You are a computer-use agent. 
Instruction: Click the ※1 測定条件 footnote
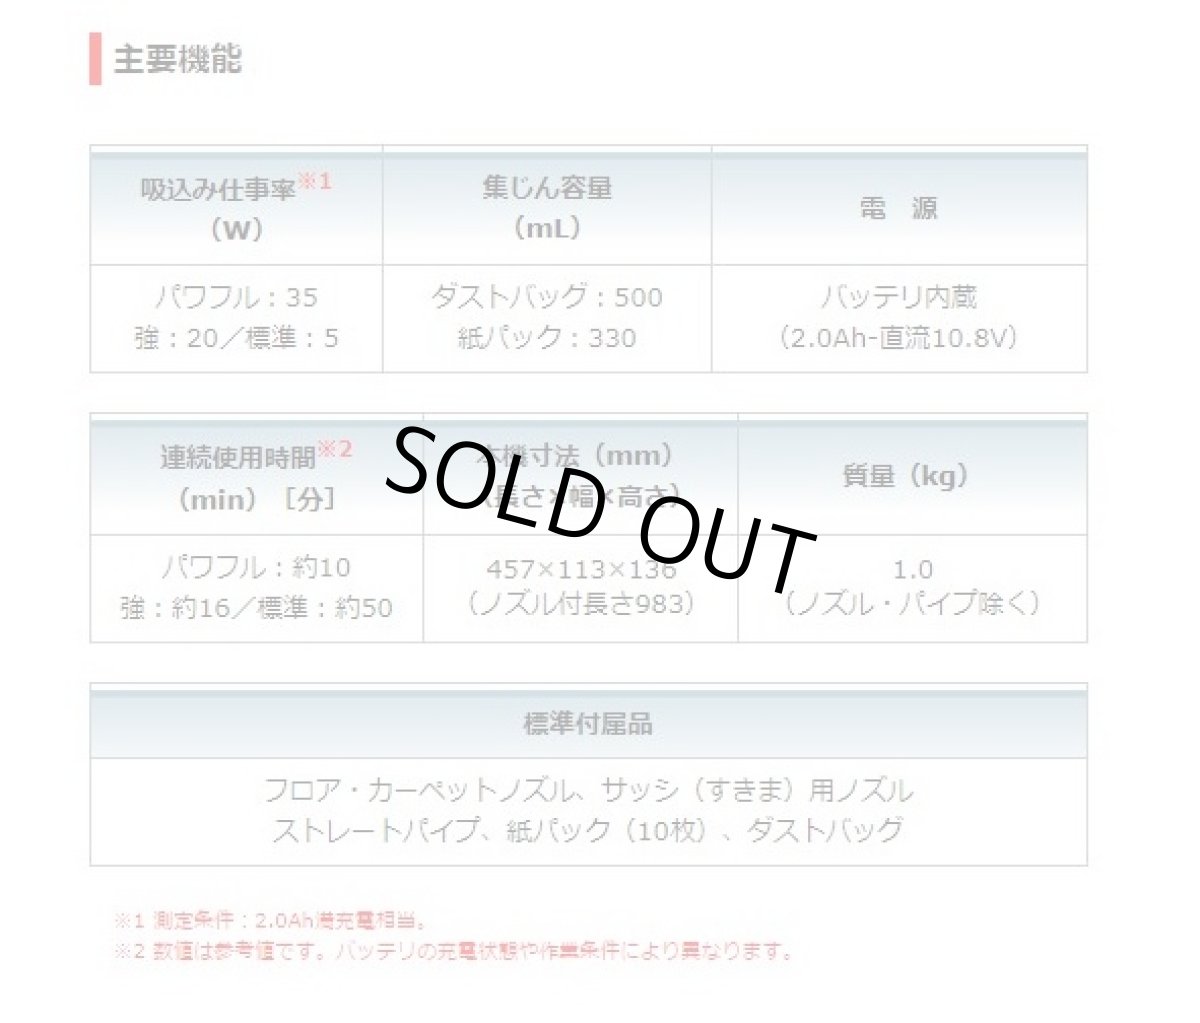coord(271,920)
